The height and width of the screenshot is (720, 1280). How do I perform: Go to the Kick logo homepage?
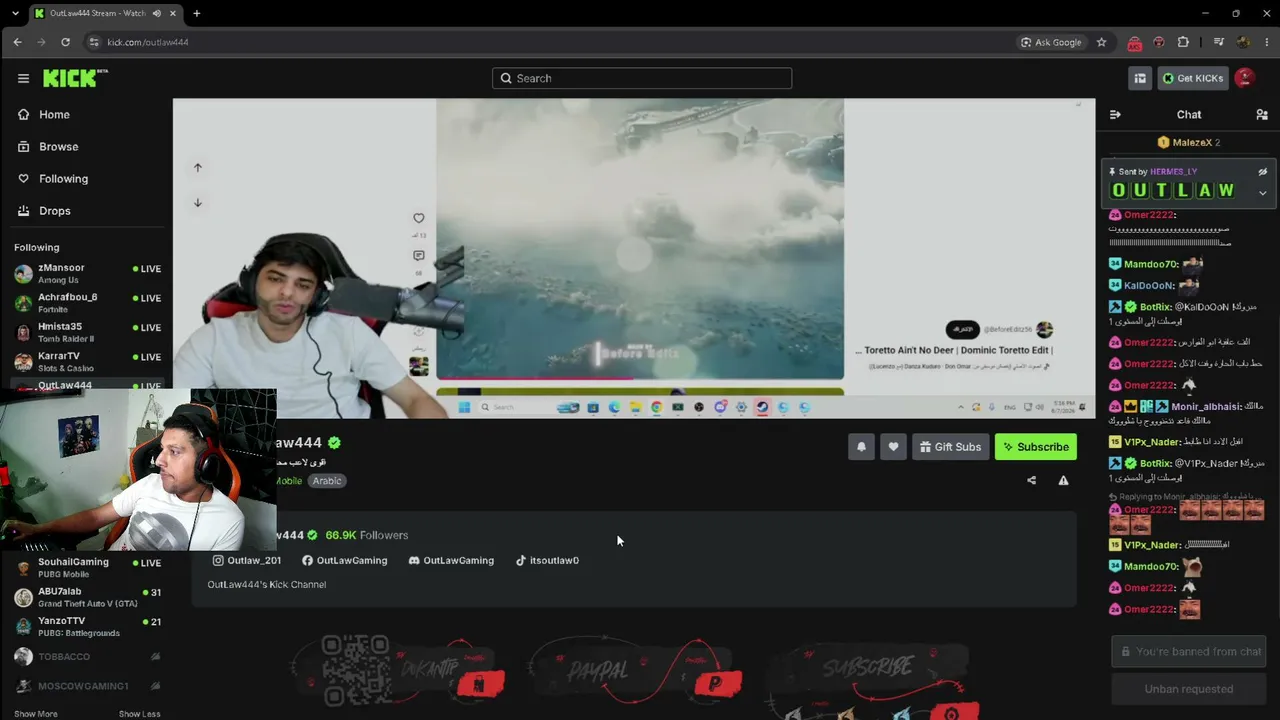75,78
